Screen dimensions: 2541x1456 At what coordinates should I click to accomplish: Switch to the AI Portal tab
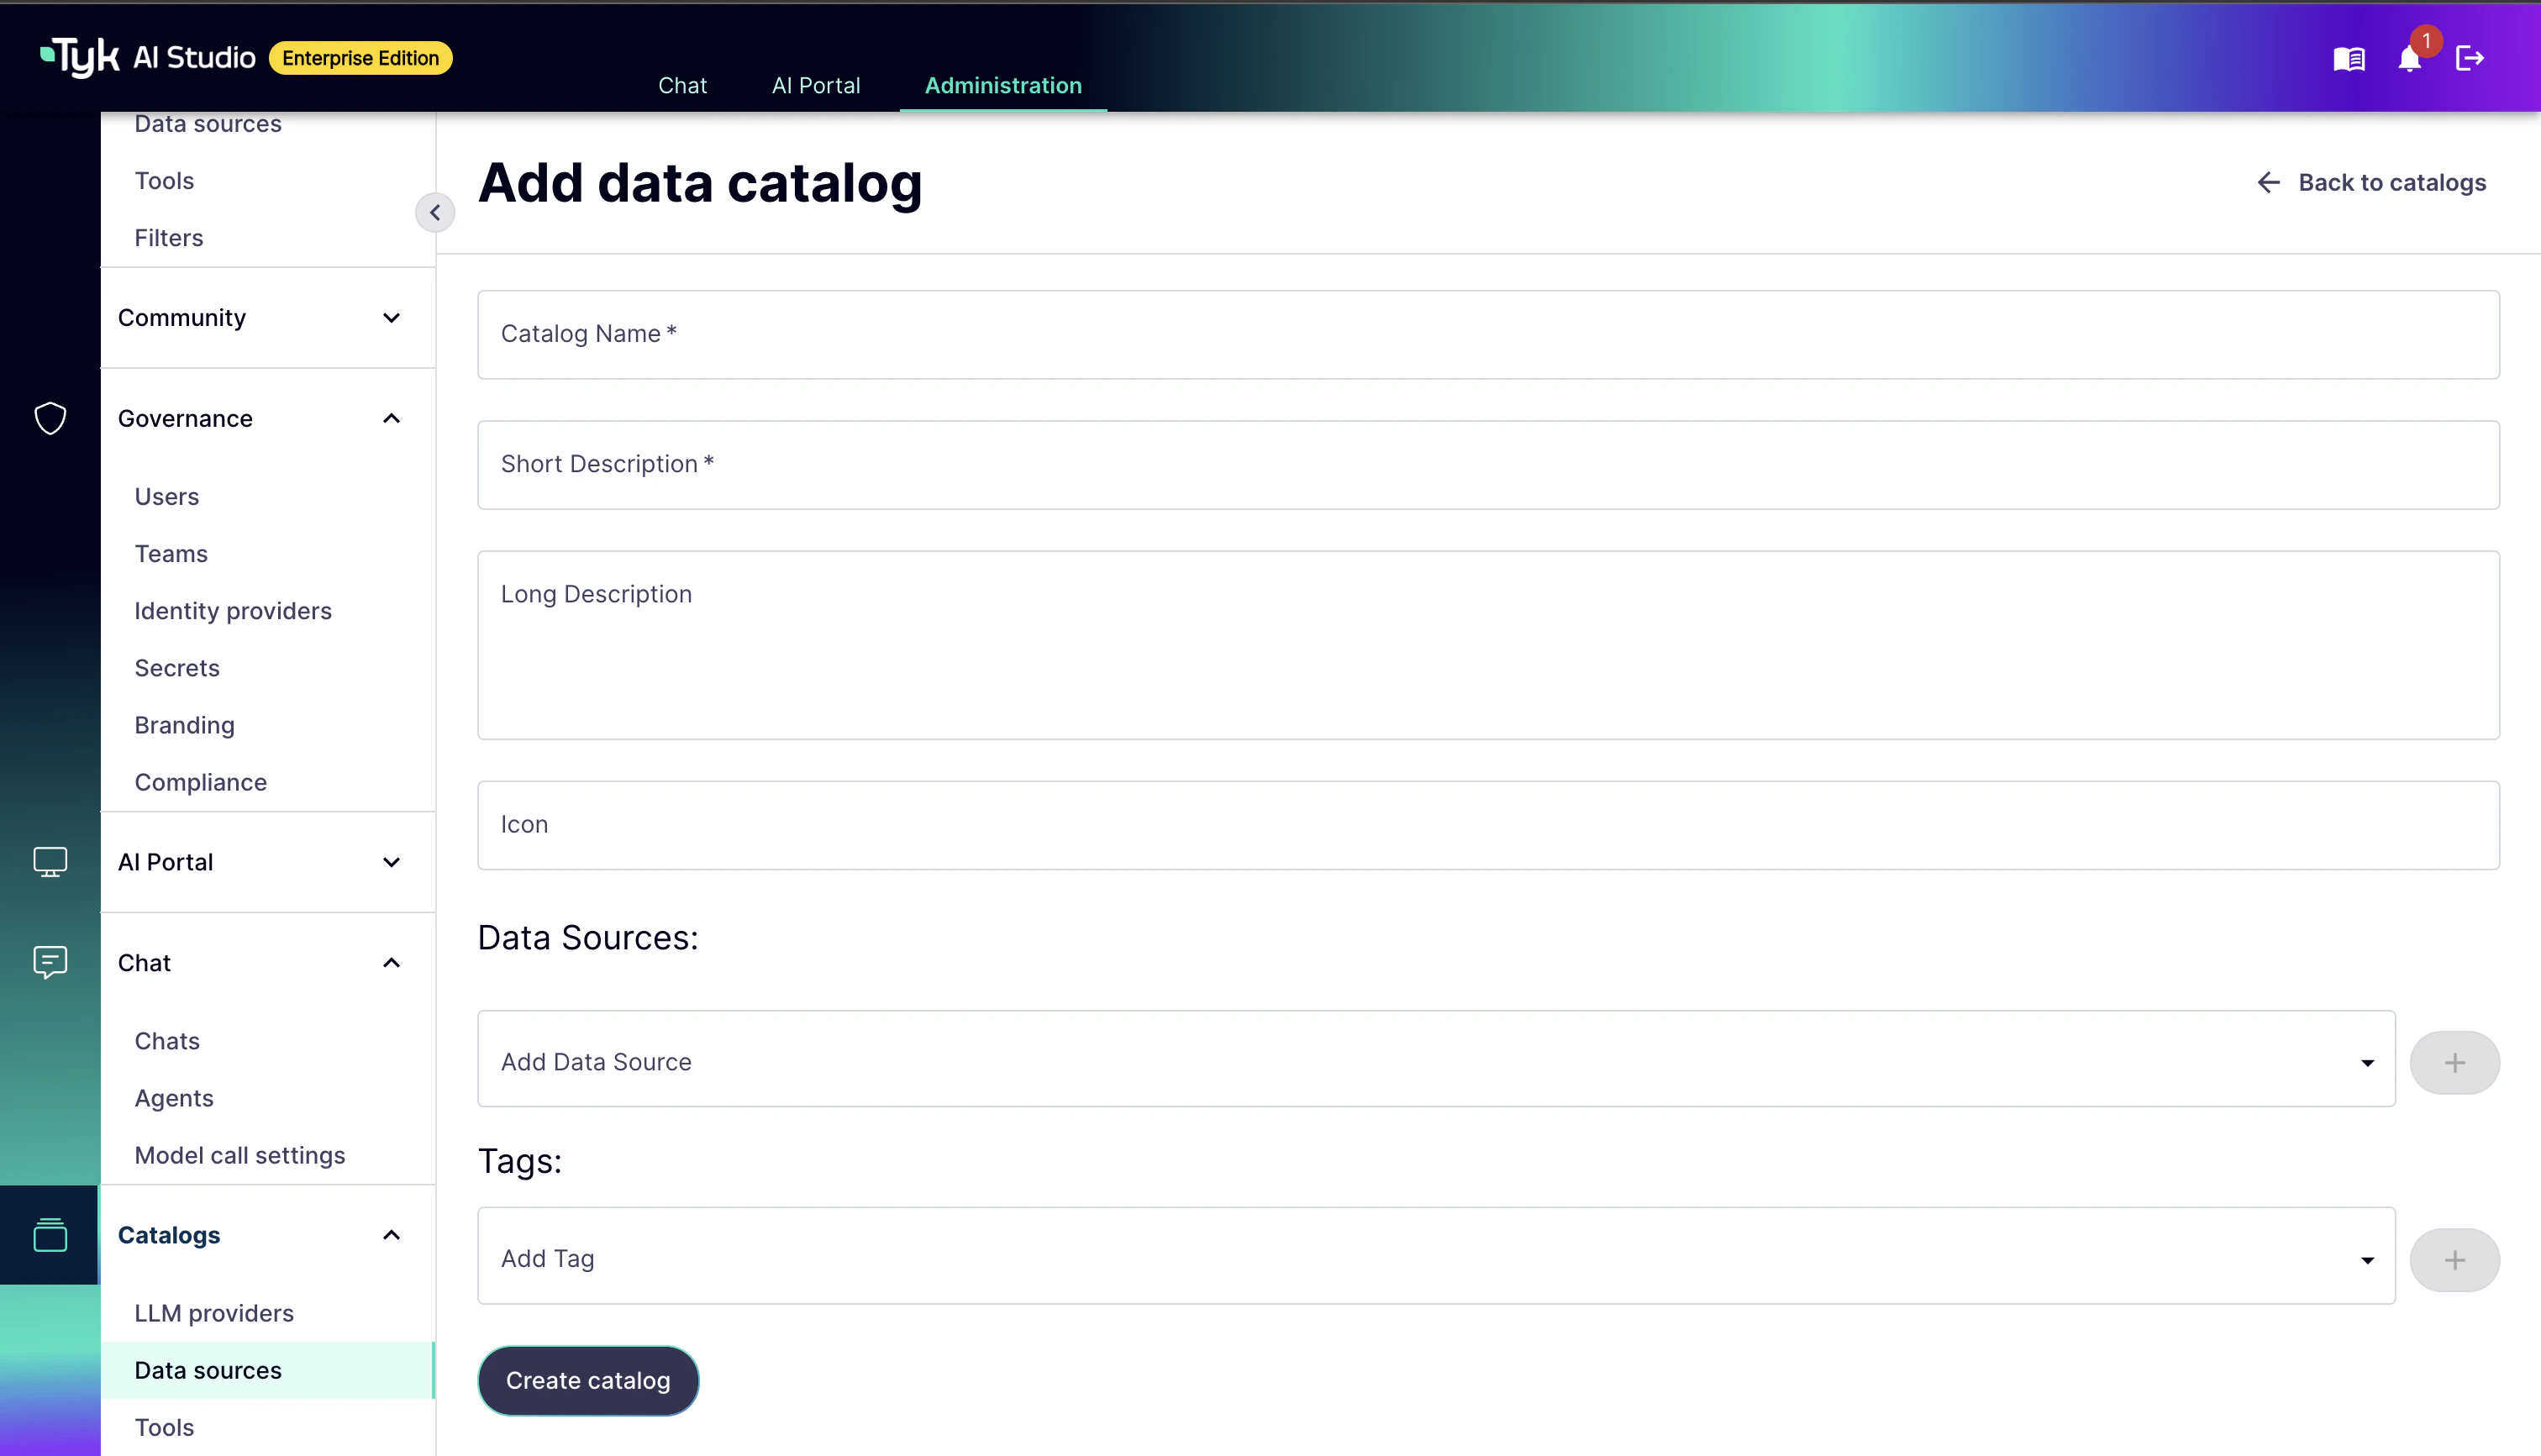(x=815, y=85)
